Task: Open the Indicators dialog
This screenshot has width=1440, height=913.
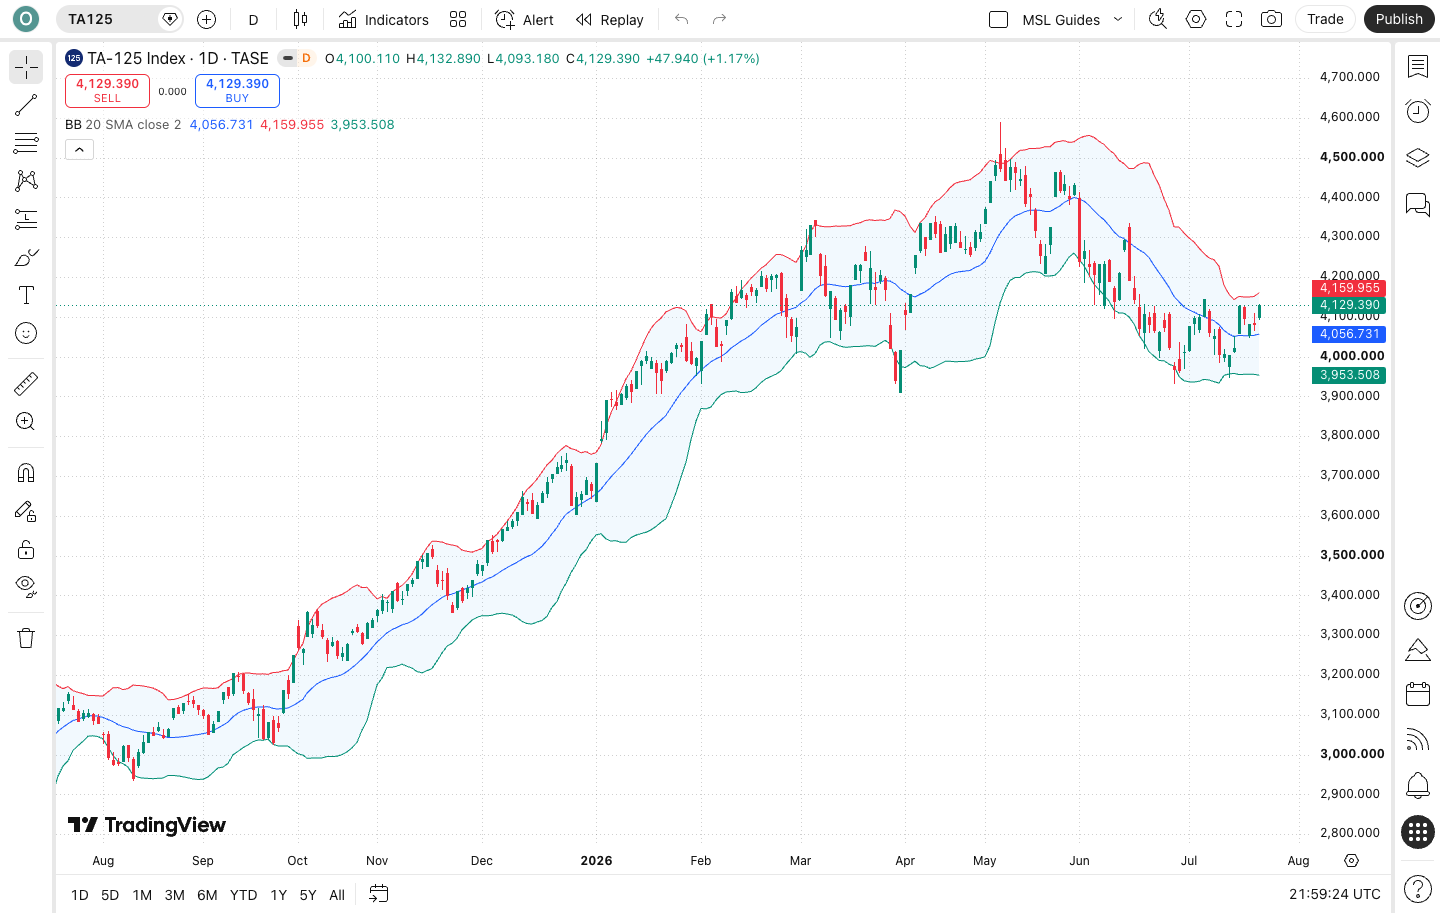Action: coord(384,19)
